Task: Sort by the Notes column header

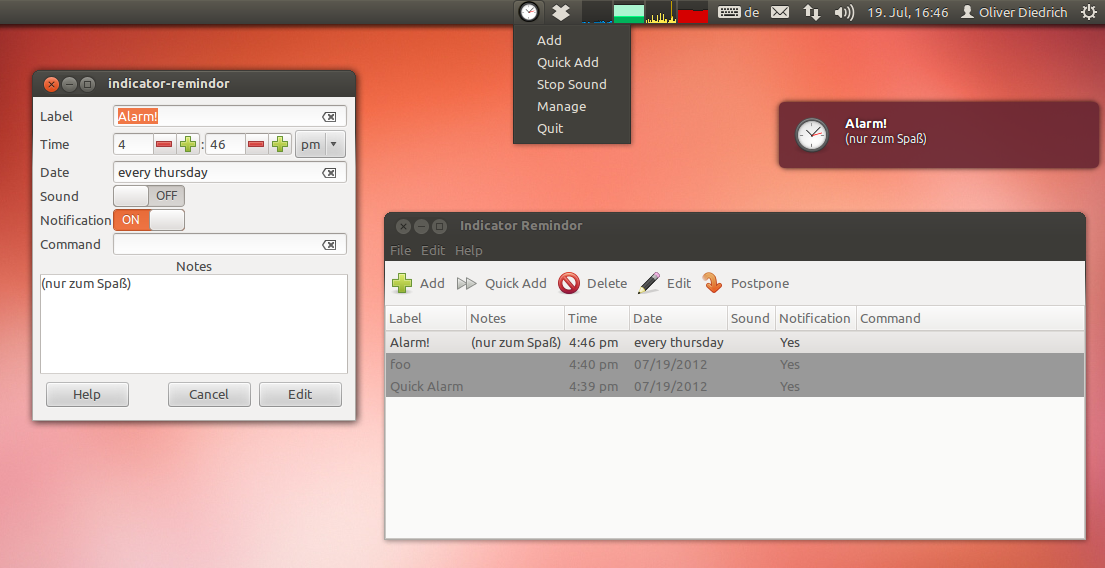Action: pos(516,319)
